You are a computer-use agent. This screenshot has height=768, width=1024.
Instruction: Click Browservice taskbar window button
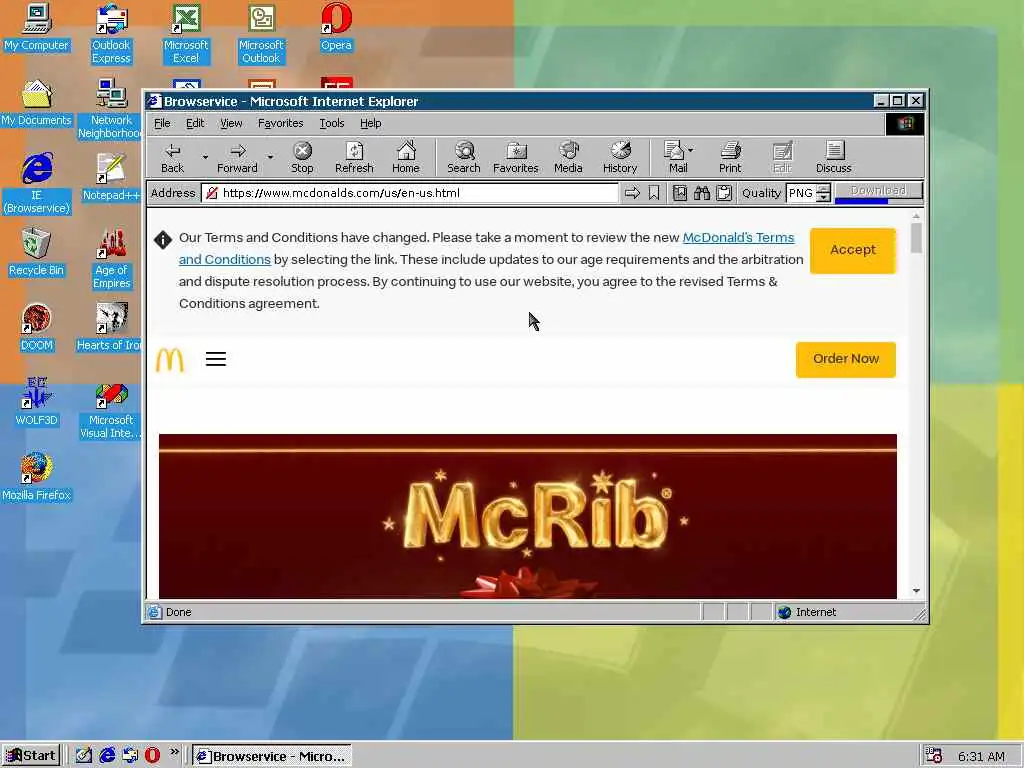pyautogui.click(x=272, y=756)
